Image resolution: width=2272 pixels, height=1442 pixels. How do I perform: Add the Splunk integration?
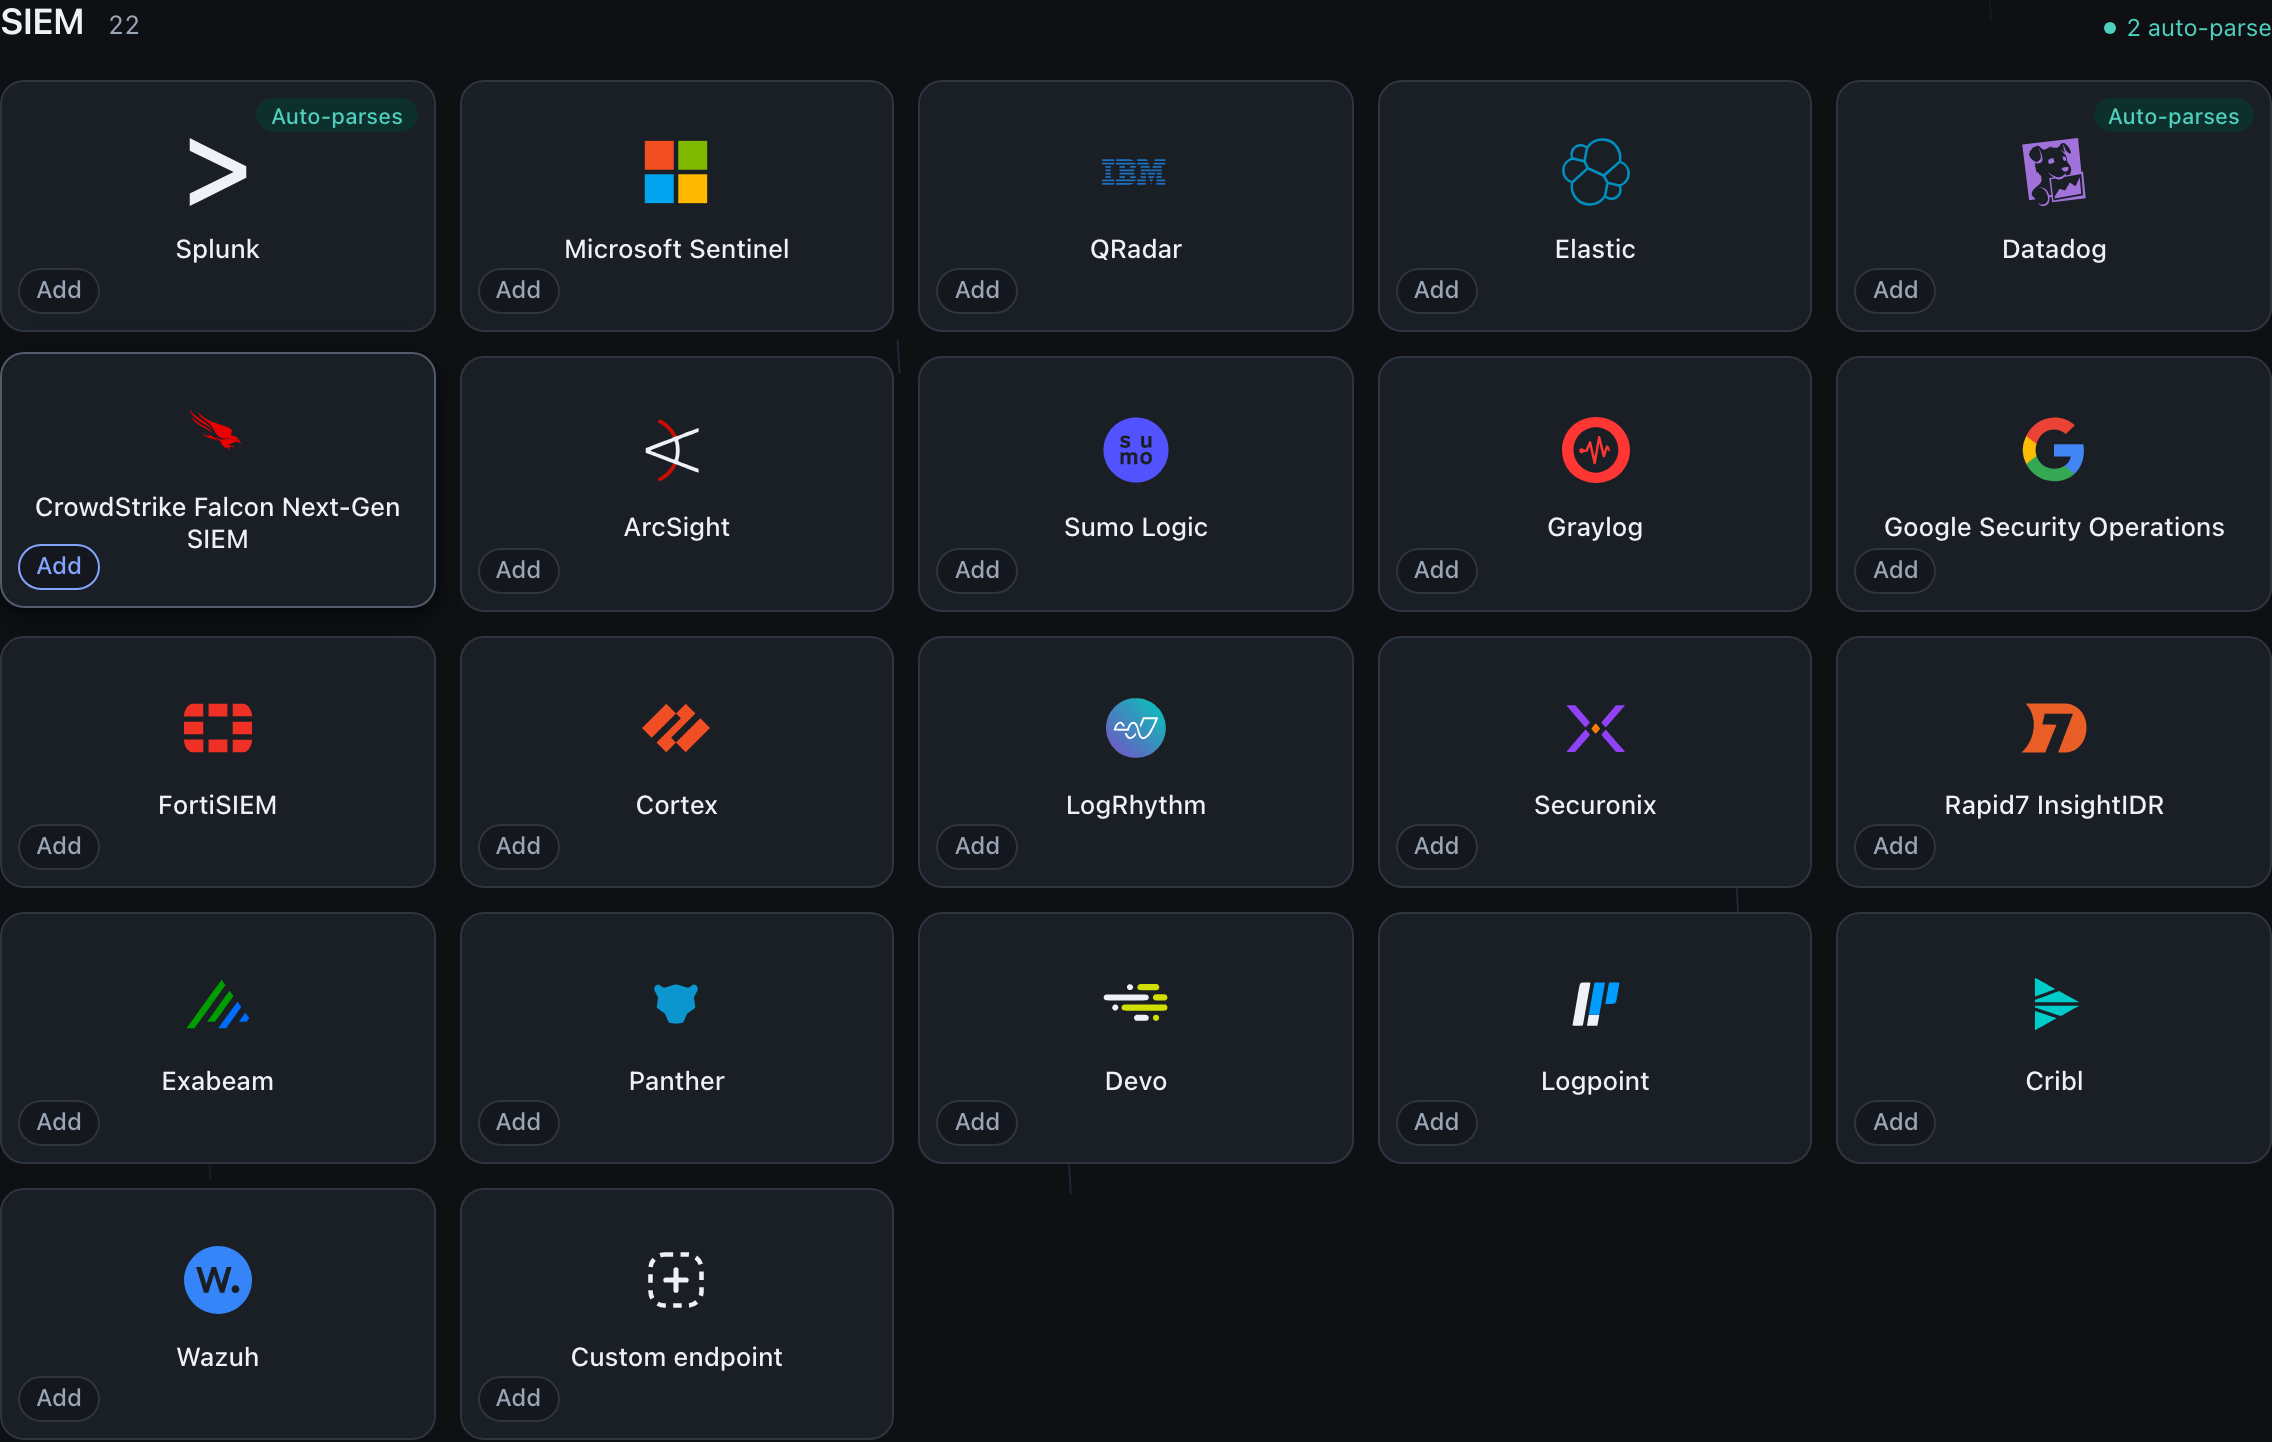click(59, 290)
